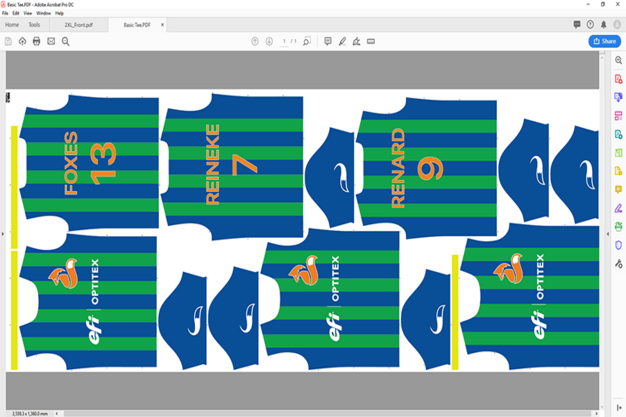Click the Print icon in the toolbar
This screenshot has width=626, height=417.
37,41
